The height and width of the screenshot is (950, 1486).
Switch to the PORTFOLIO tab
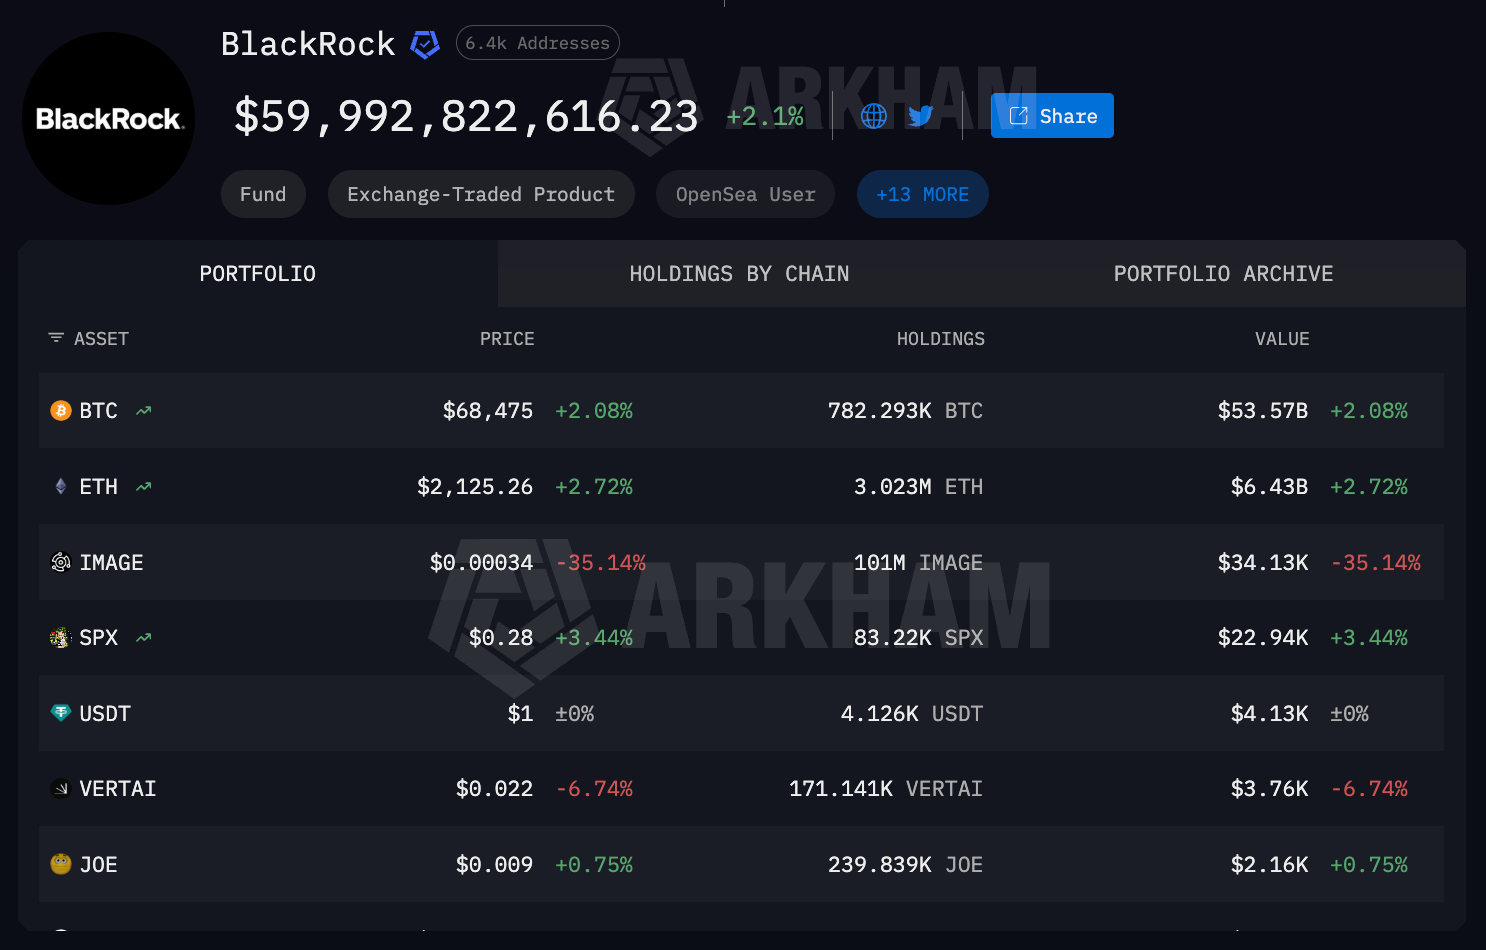[258, 274]
